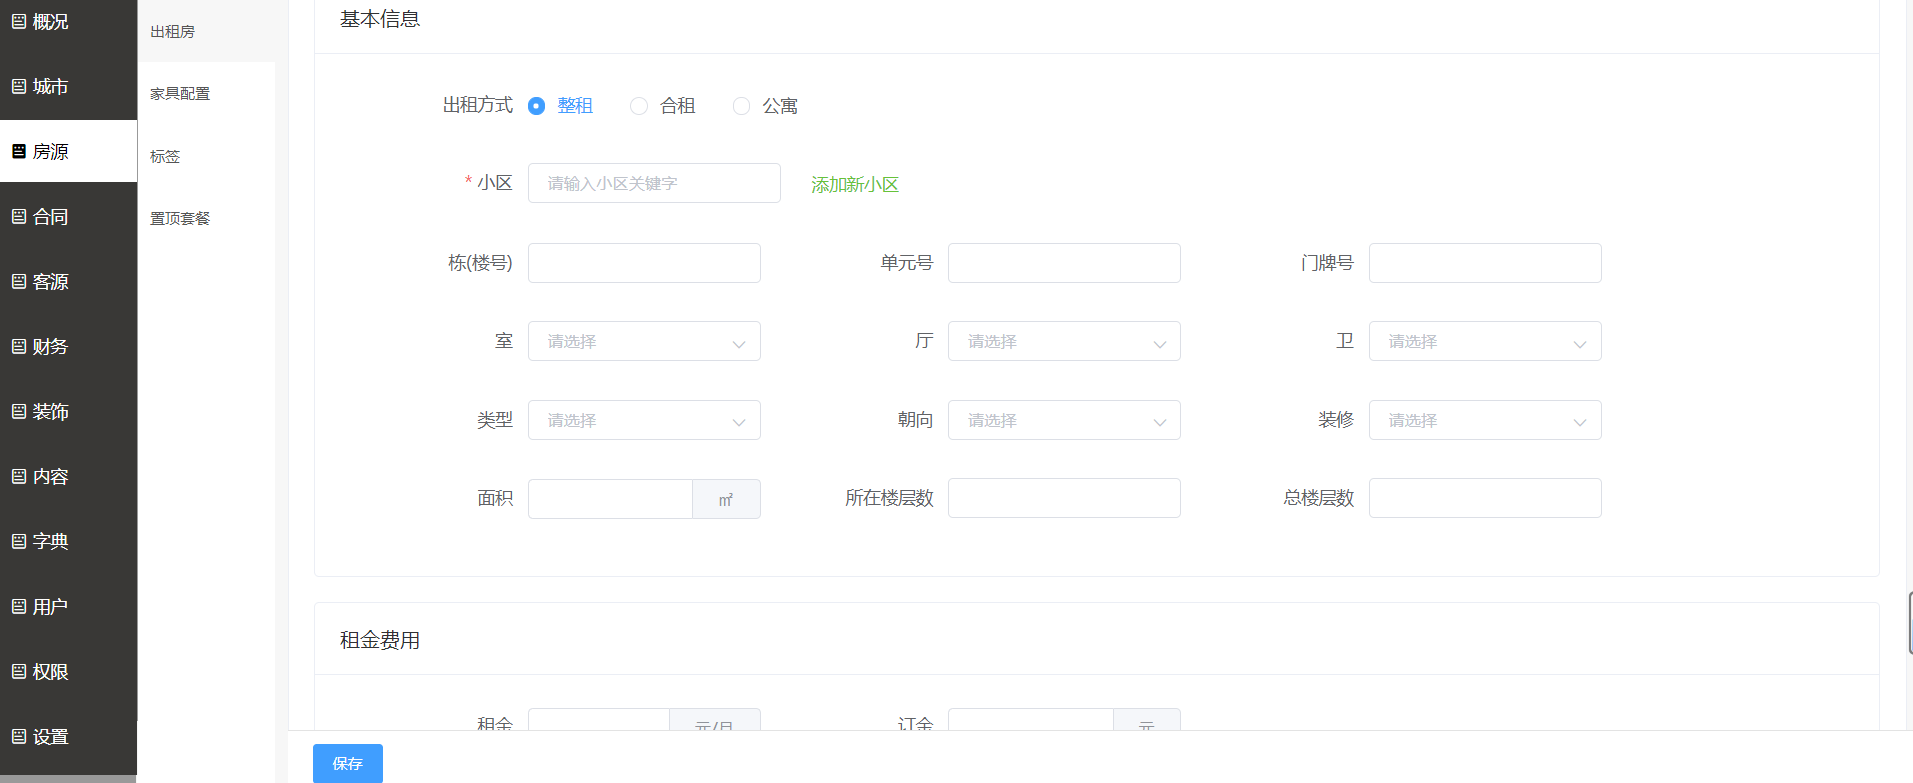Click the 添加新小区 link
1913x783 pixels.
(x=855, y=185)
